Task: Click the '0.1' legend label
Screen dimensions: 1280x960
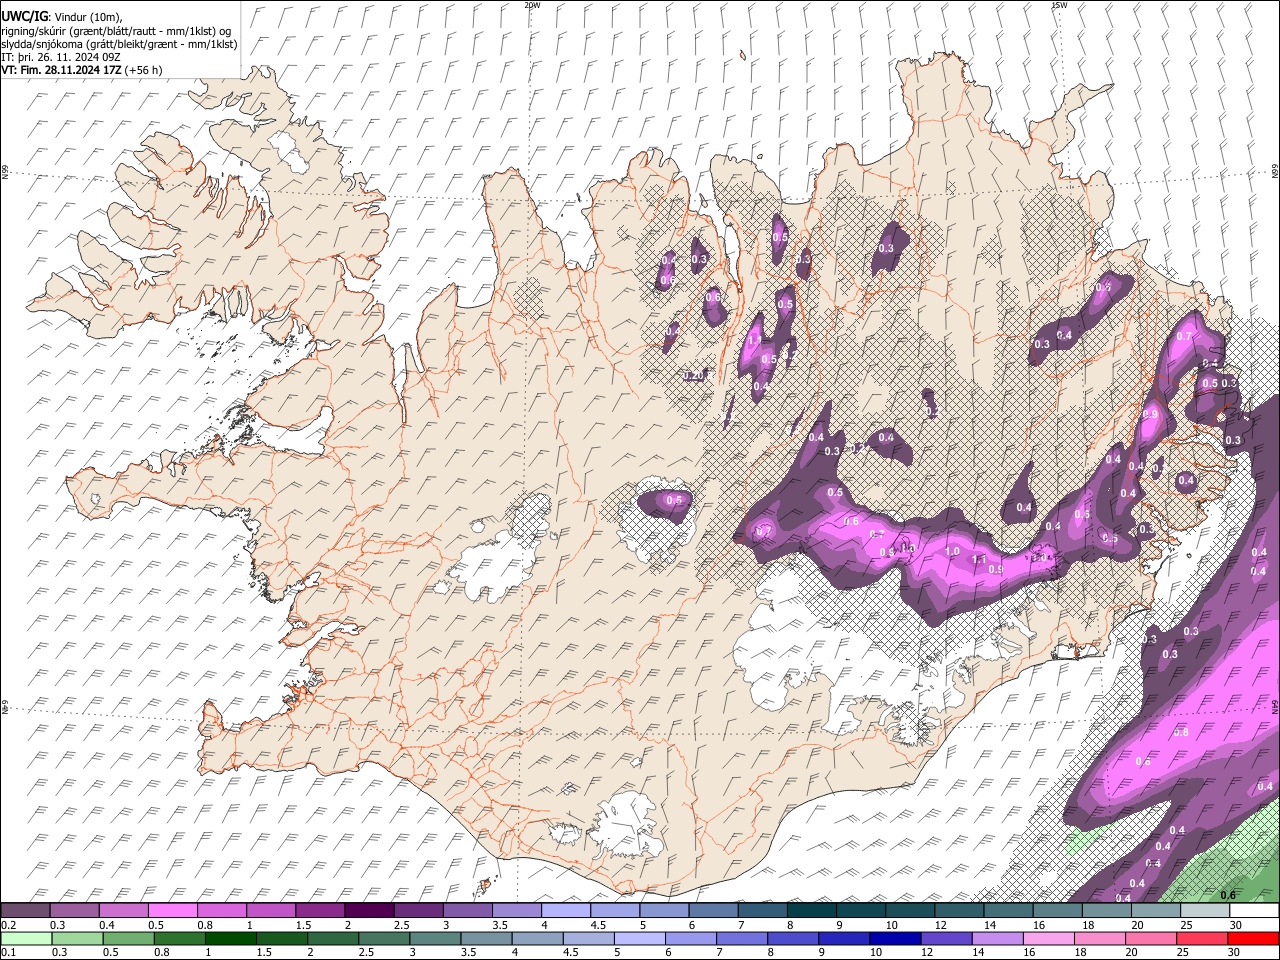Action: tap(9, 953)
